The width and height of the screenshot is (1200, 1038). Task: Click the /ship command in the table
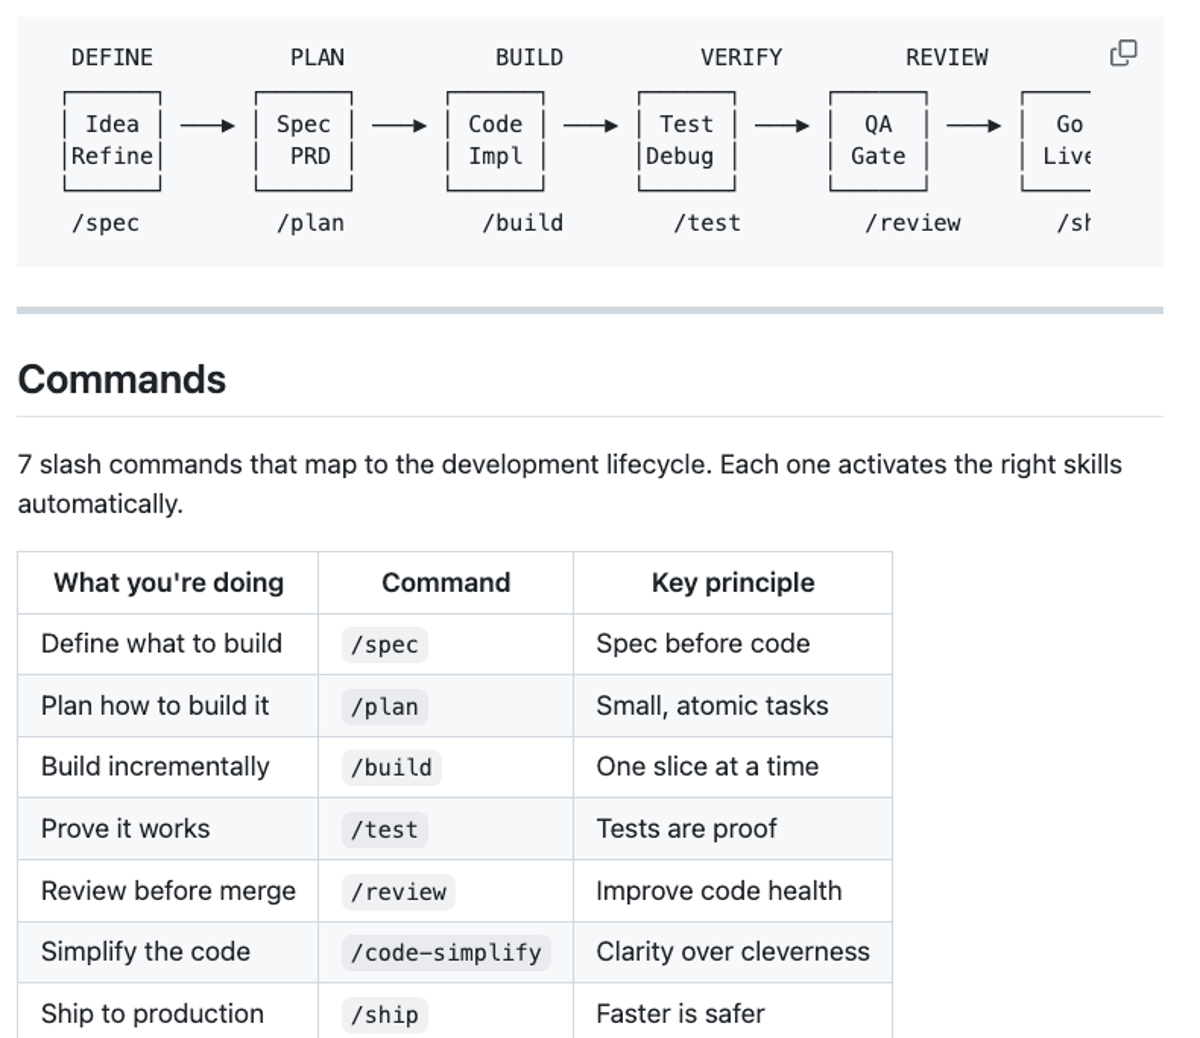(x=384, y=1014)
